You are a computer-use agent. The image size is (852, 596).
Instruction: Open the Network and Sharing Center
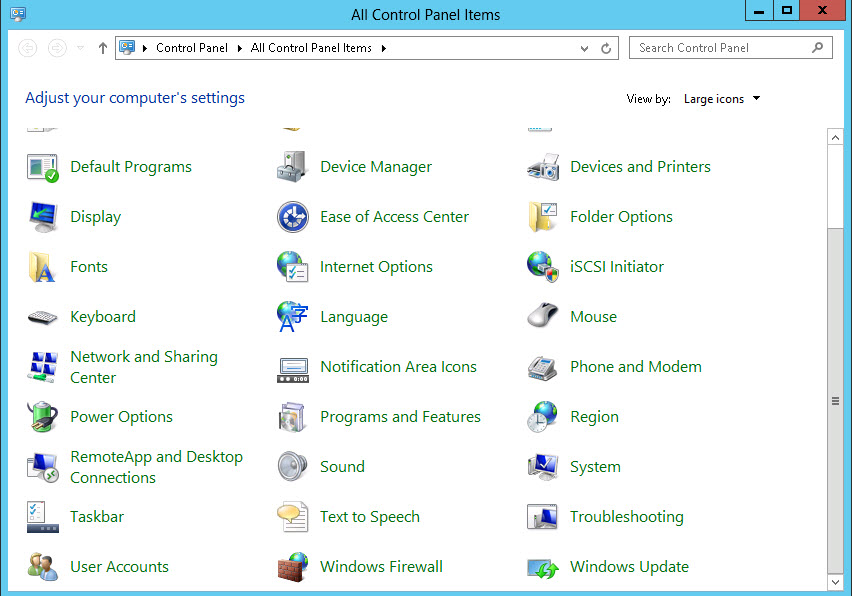144,367
